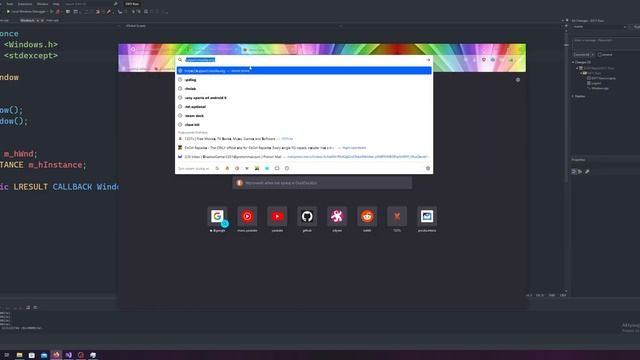Open the YouTube Music top-site tile
This screenshot has height=360, width=640.
point(247,216)
